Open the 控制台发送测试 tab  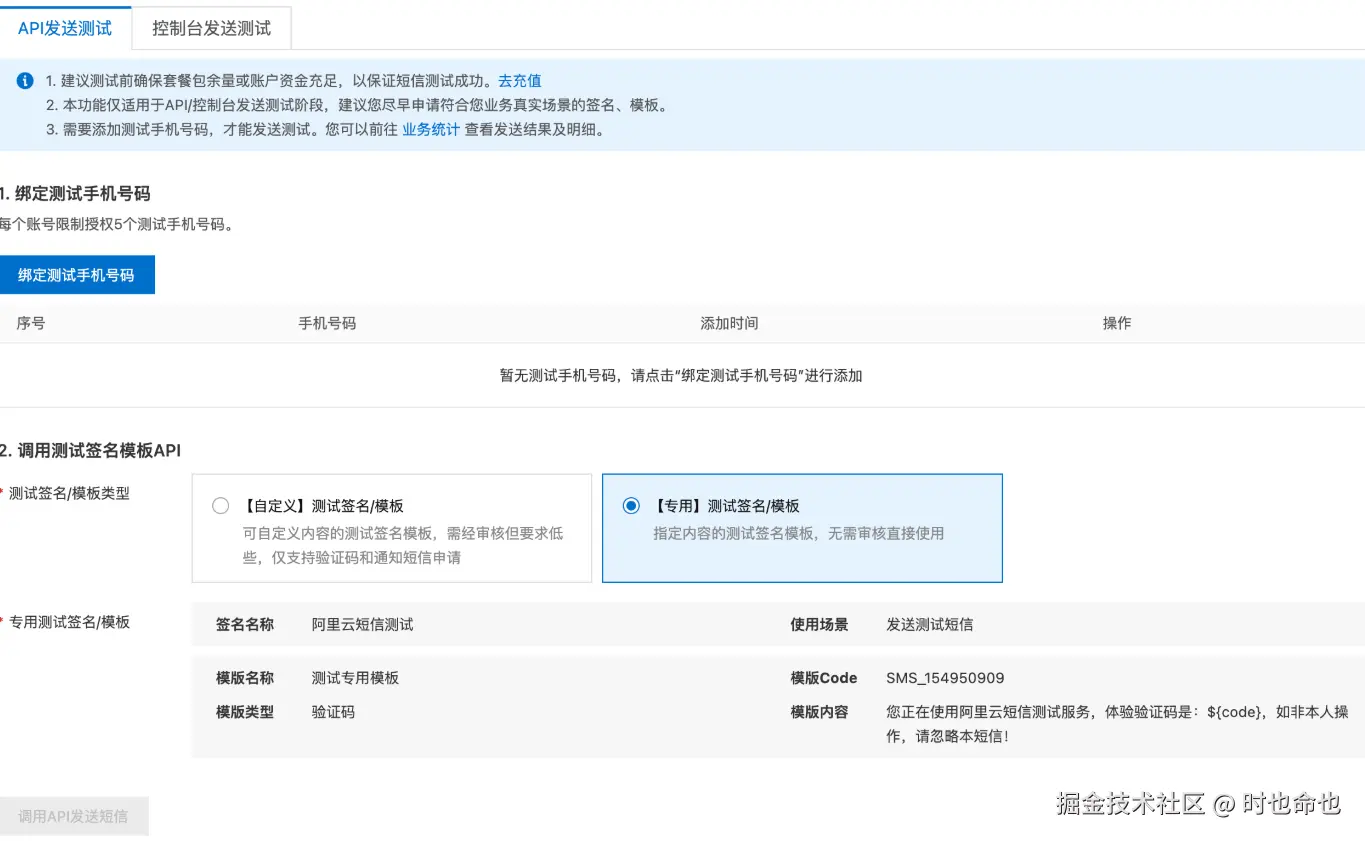click(211, 28)
